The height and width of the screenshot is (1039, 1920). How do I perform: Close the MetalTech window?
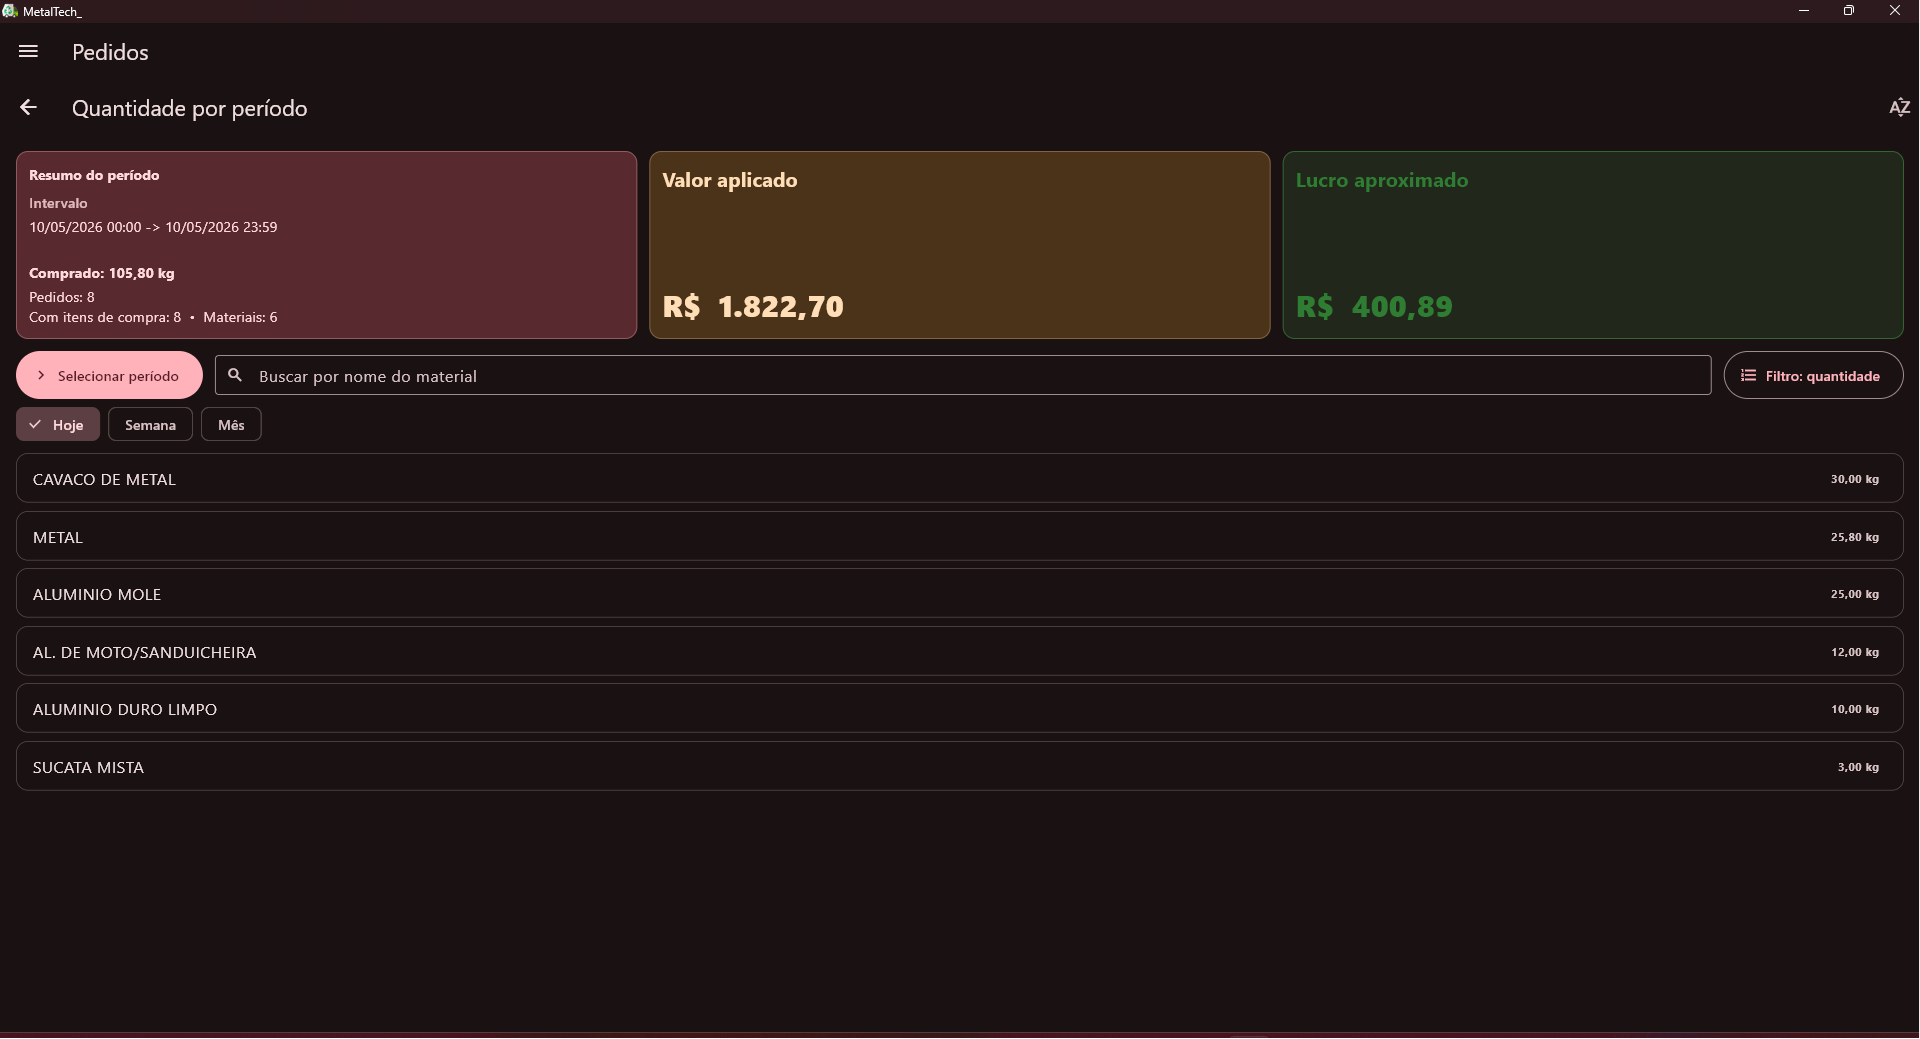[x=1895, y=11]
